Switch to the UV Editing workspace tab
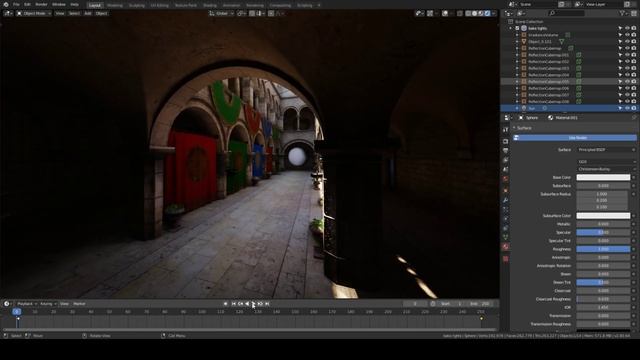 [x=160, y=5]
